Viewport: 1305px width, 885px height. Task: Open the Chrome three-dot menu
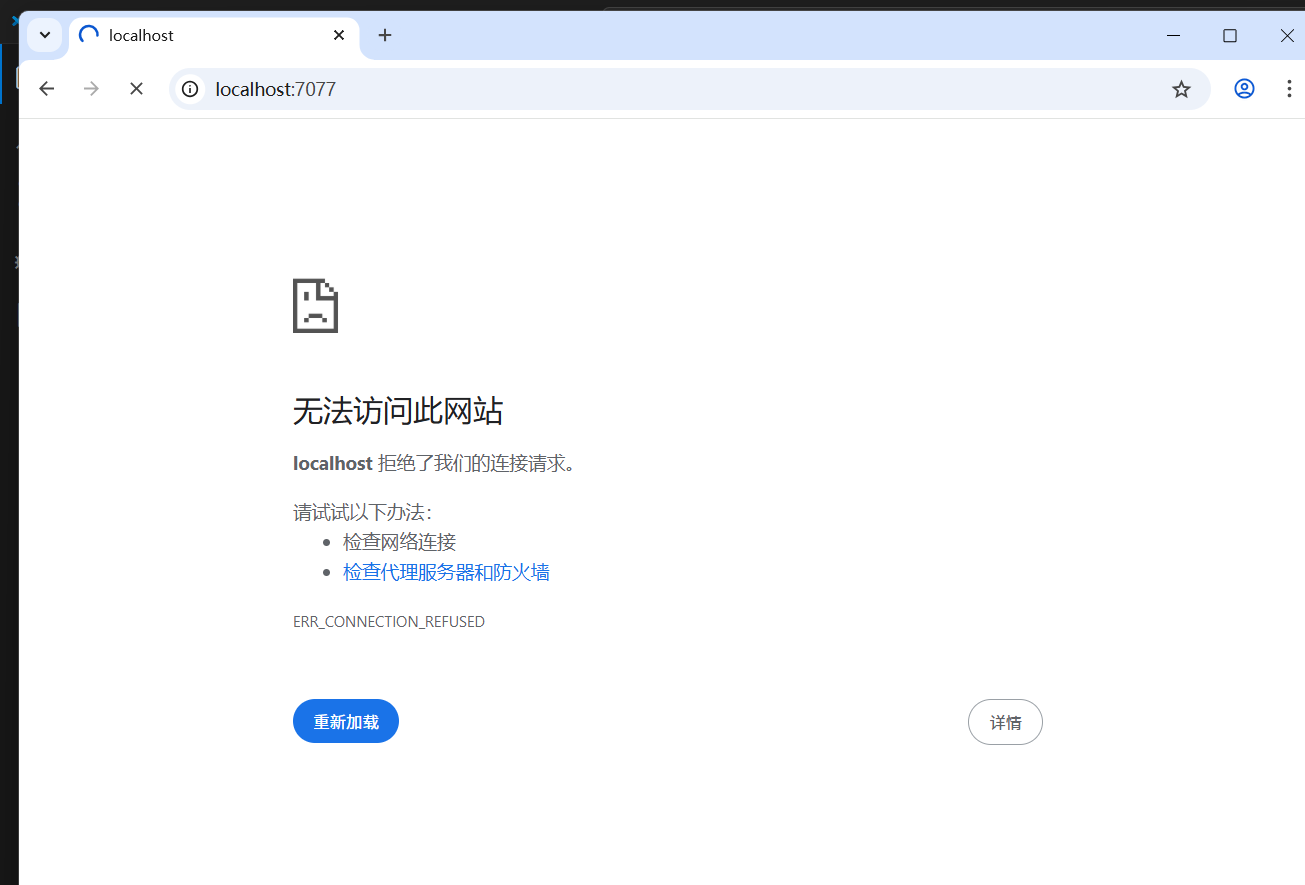pyautogui.click(x=1288, y=89)
